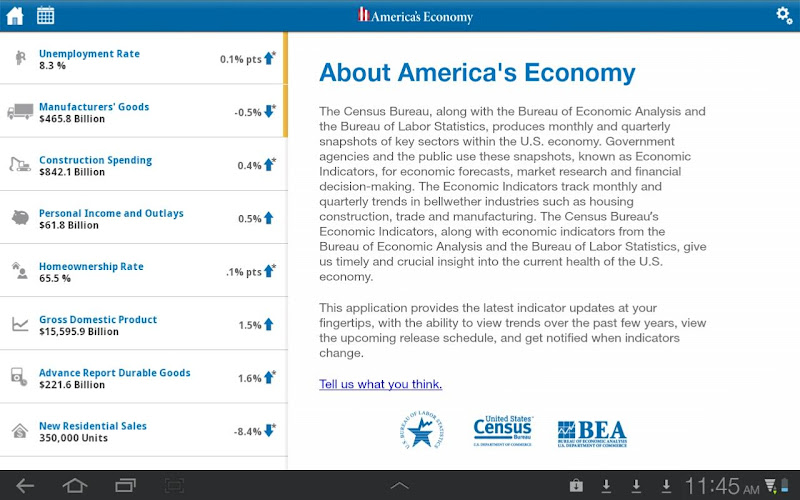Tap the Android home button
Viewport: 800px width, 500px height.
point(75,486)
